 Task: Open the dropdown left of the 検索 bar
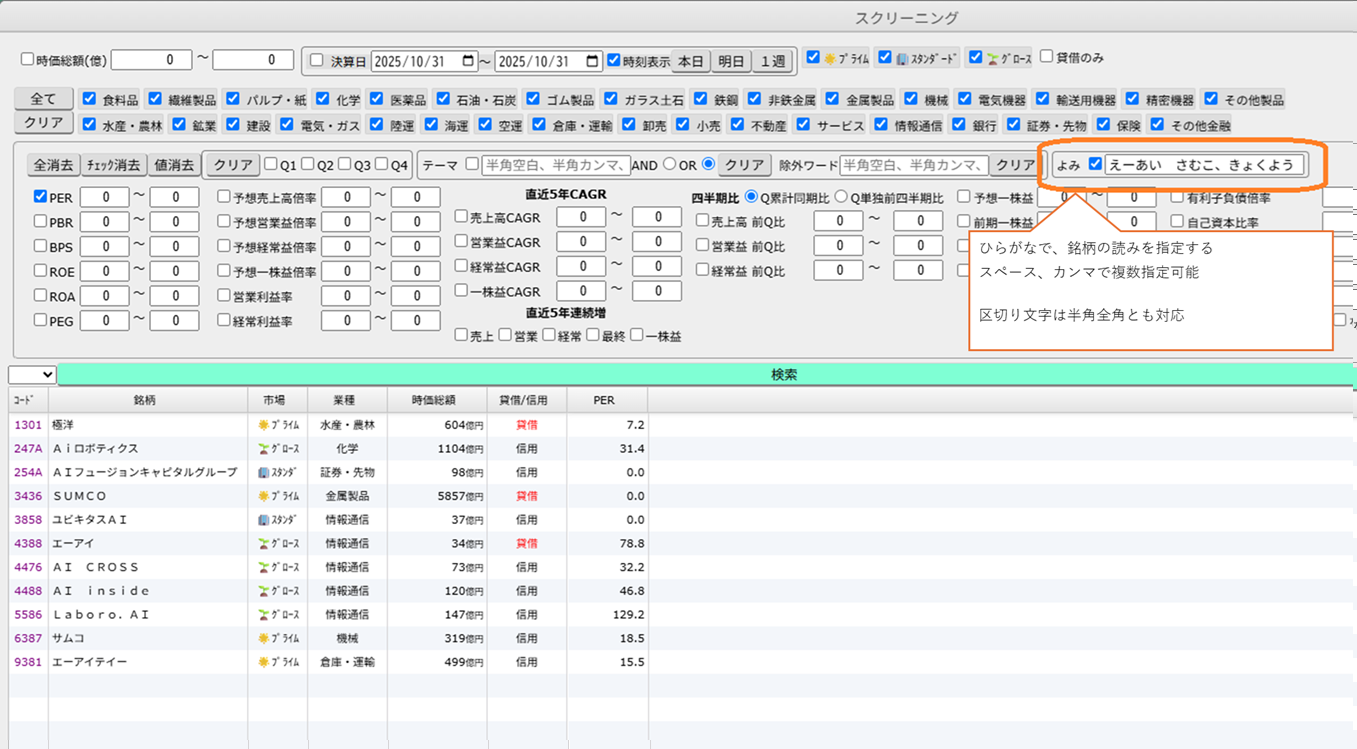point(33,375)
